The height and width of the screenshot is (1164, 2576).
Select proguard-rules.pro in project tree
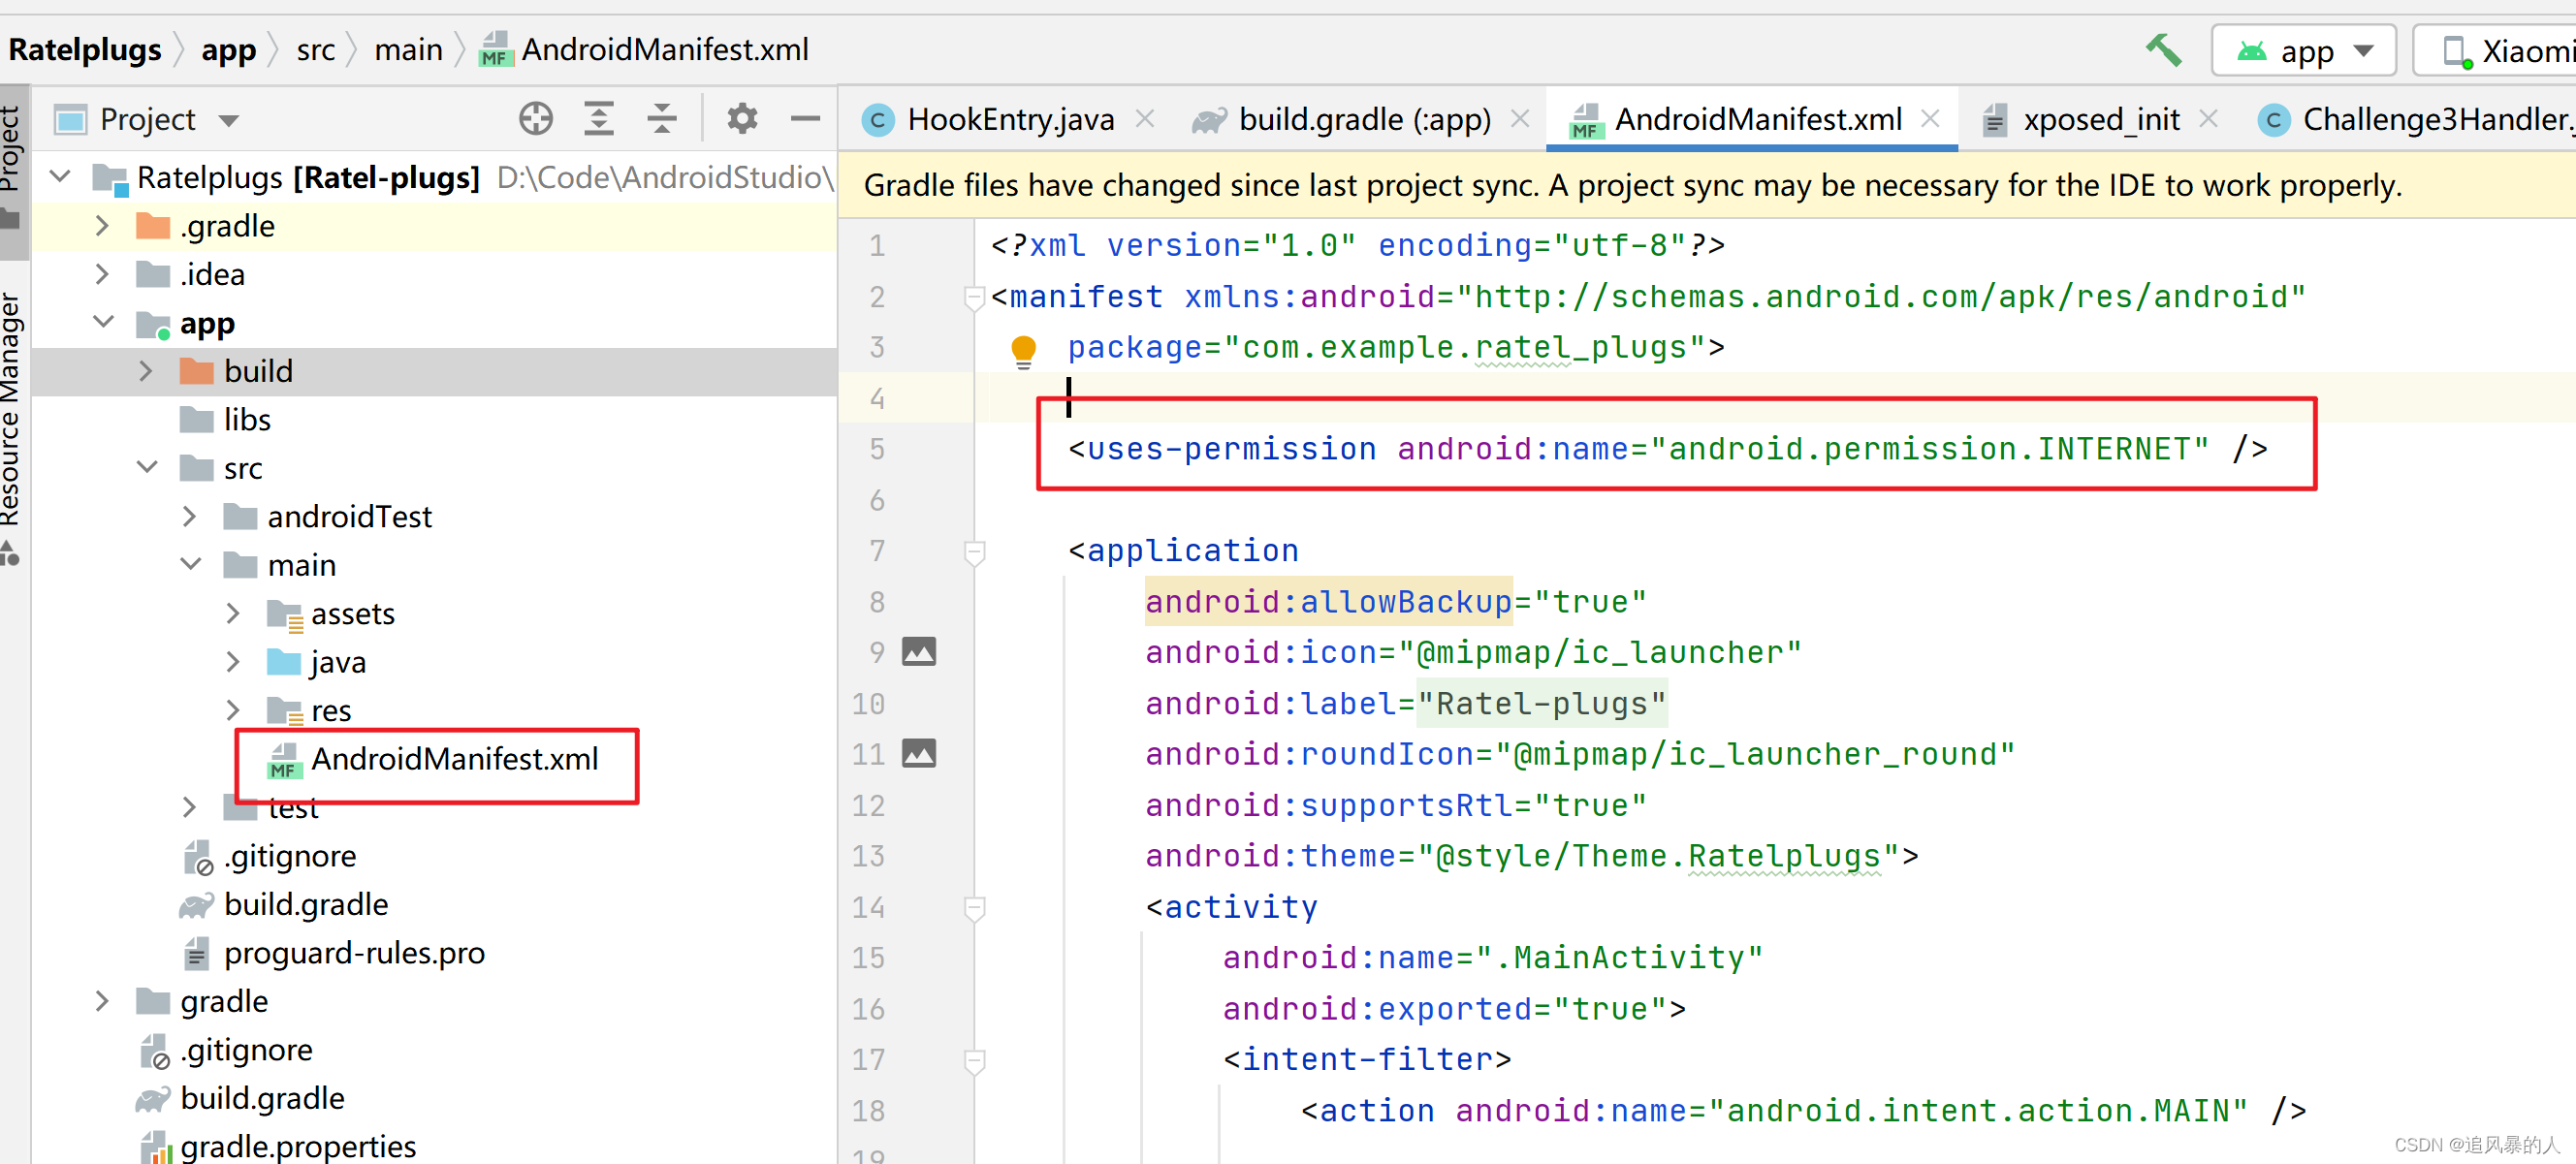pos(353,953)
